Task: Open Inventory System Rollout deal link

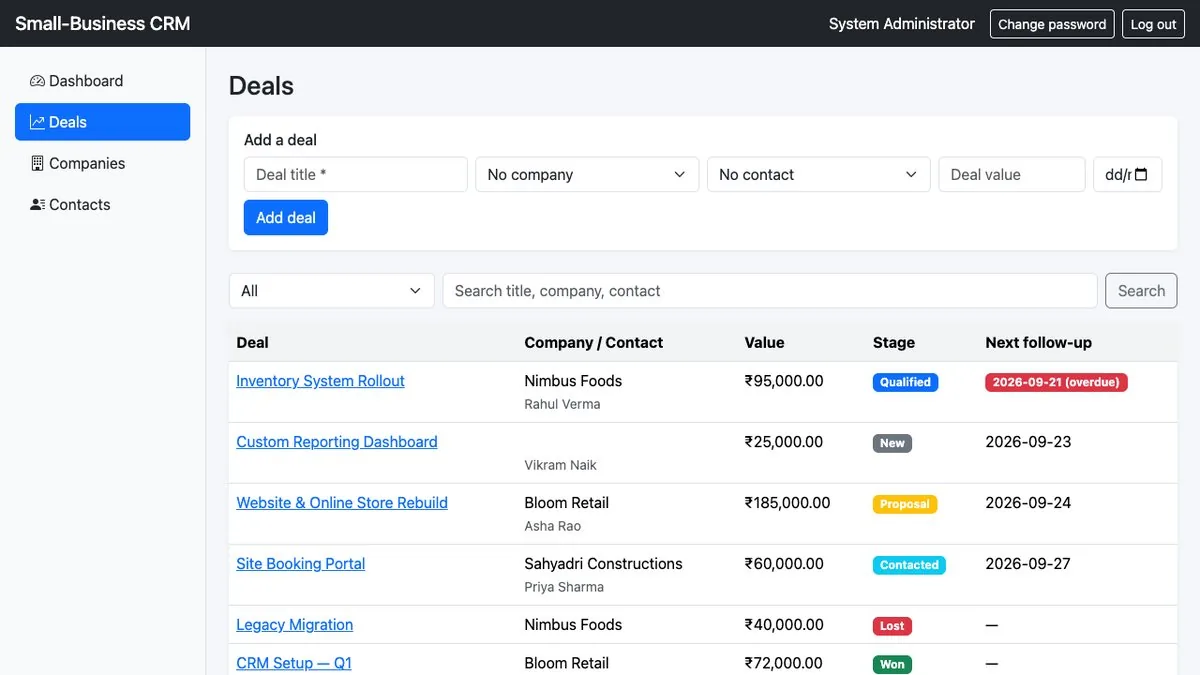Action: coord(320,381)
